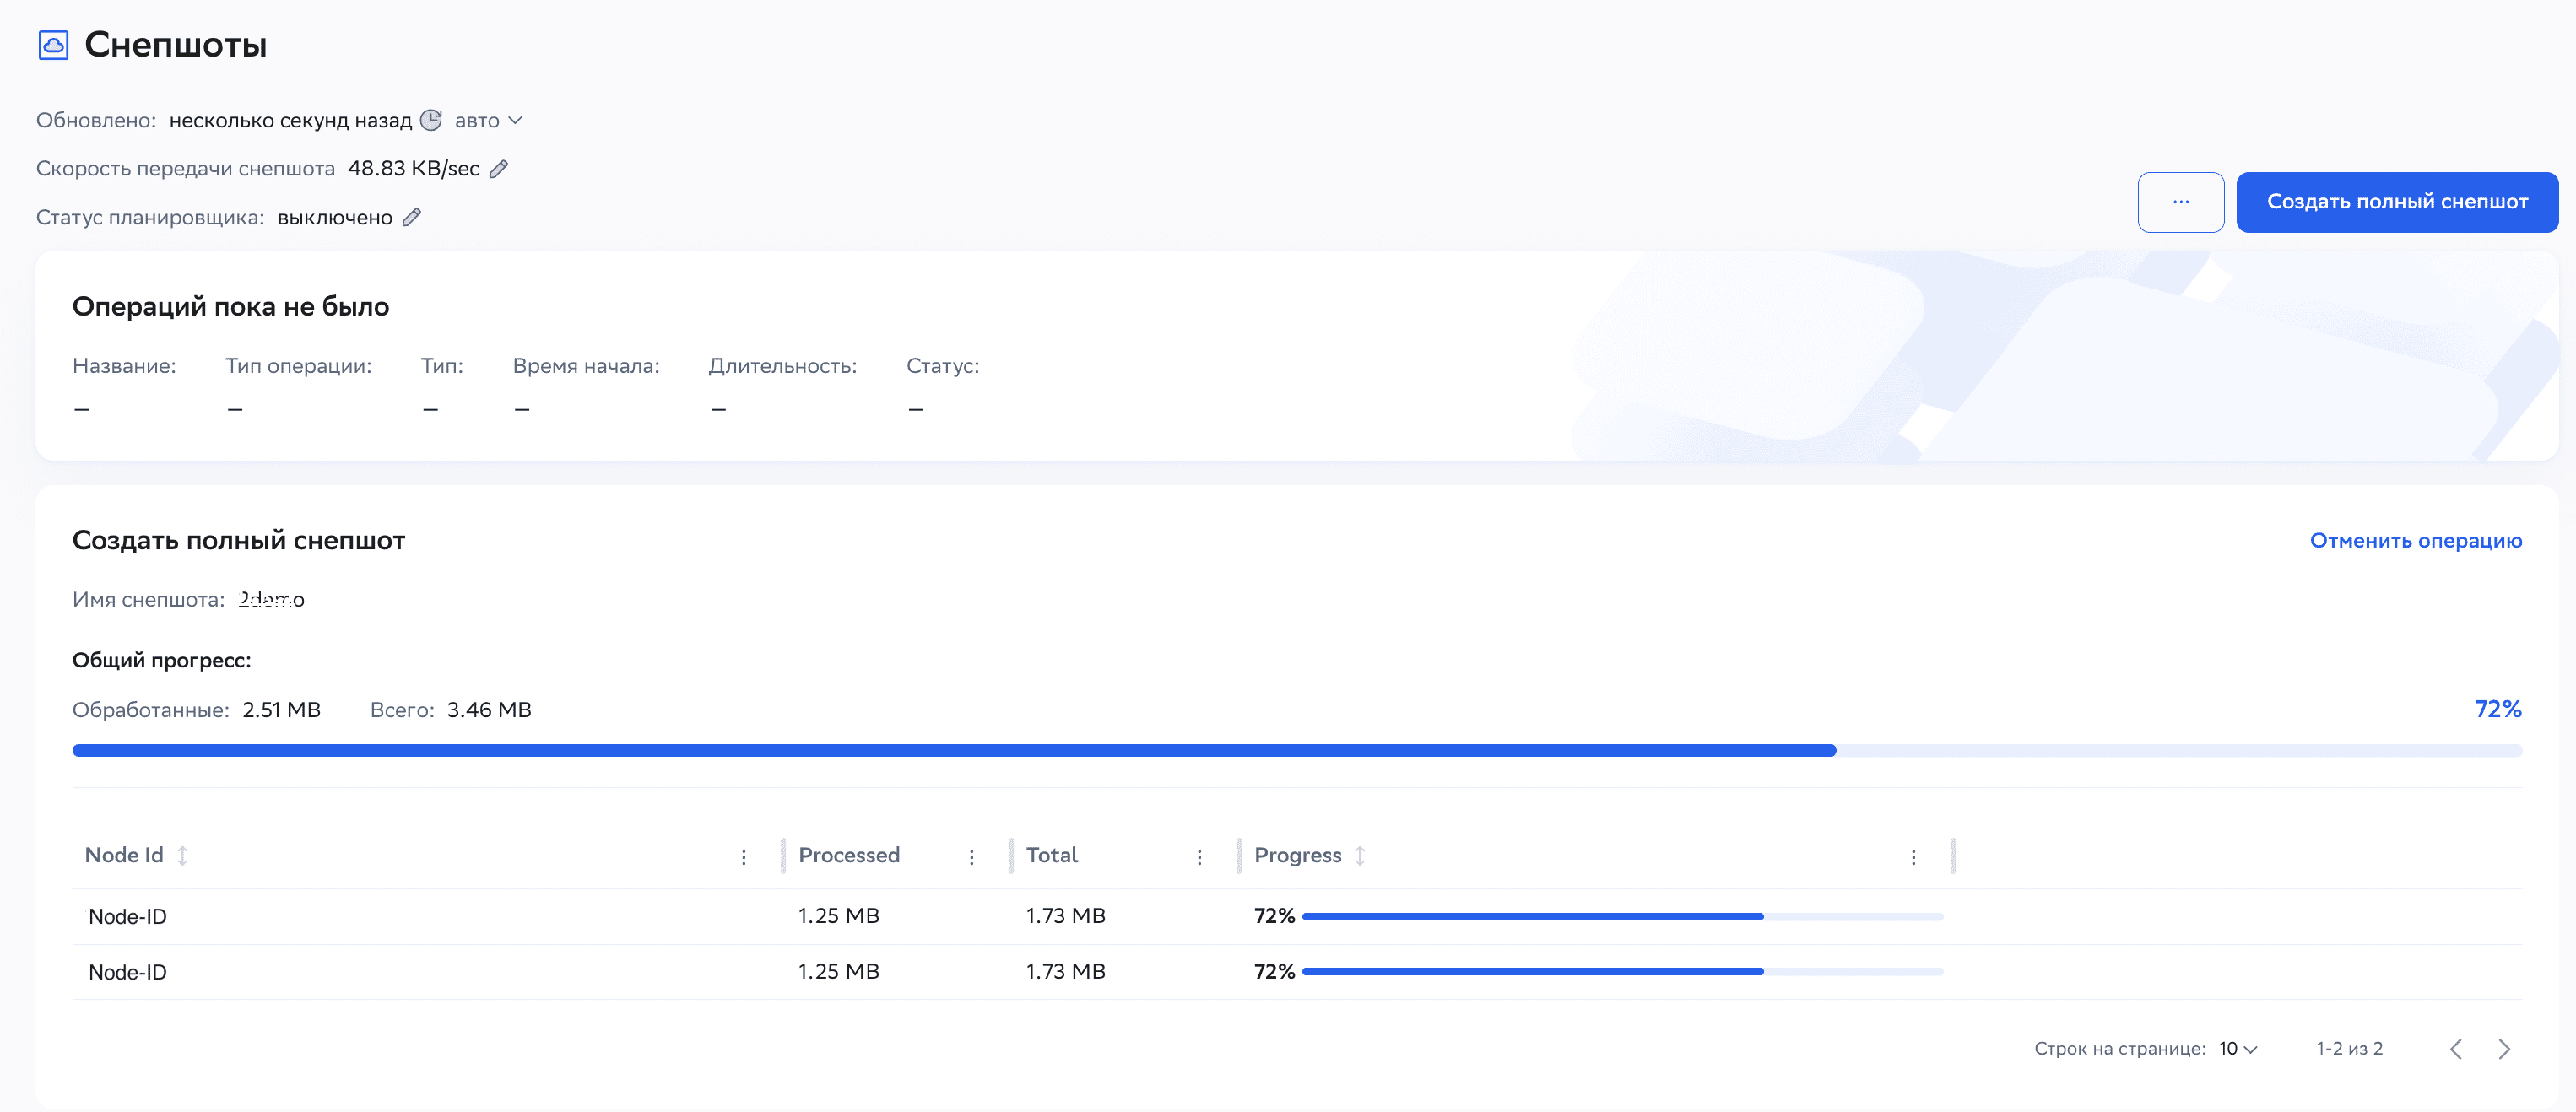Toggle ascending sort on Node Id column
The width and height of the screenshot is (2576, 1112).
(183, 856)
